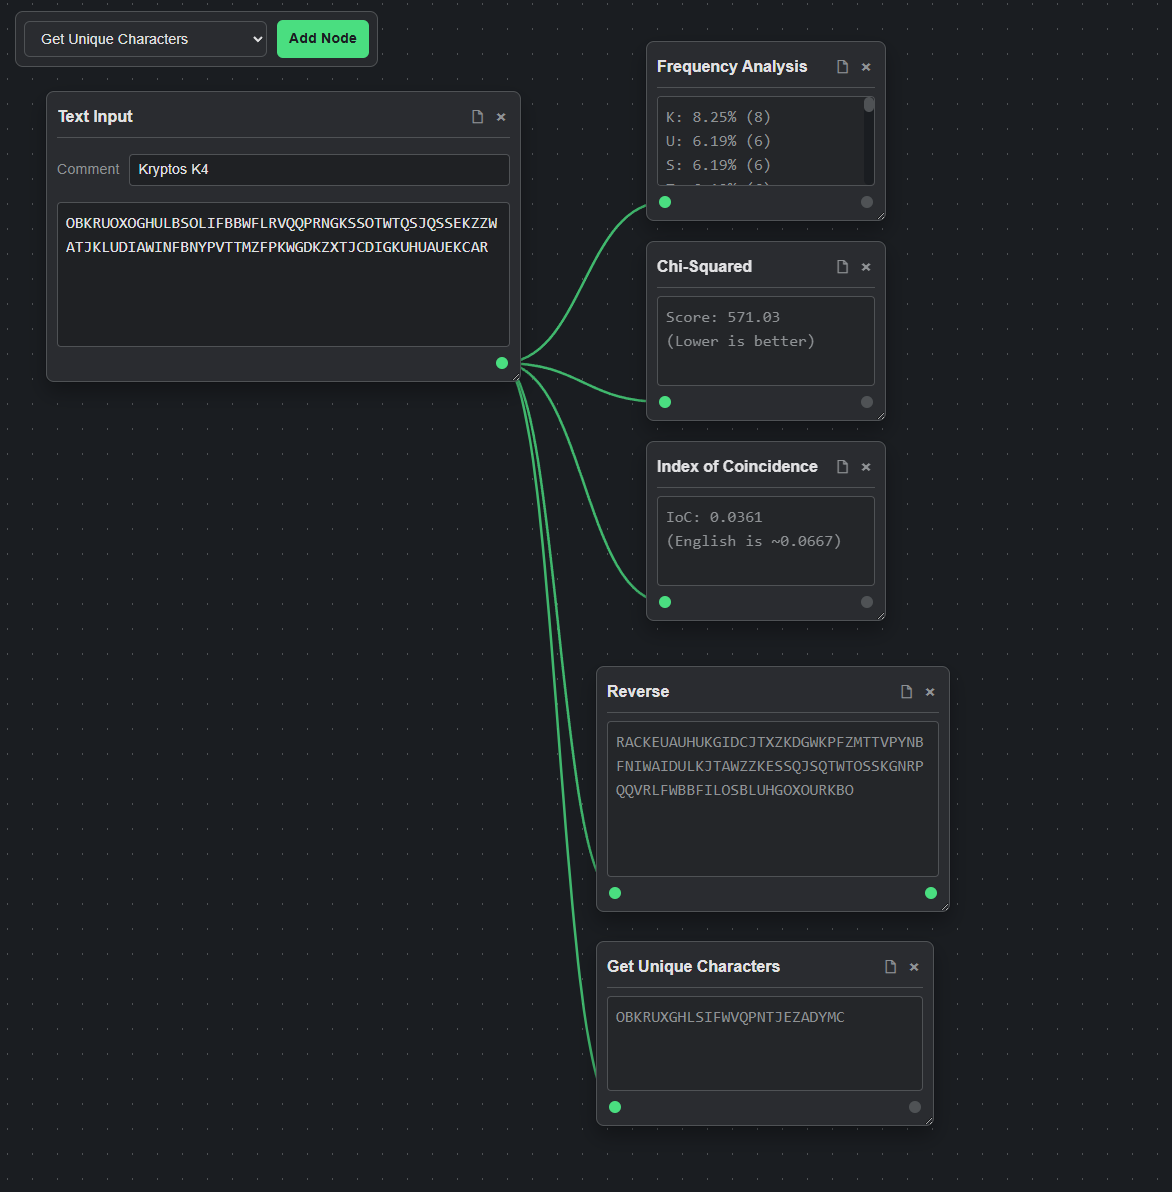The height and width of the screenshot is (1192, 1172).
Task: Copy the Get Unique Characters output
Action: tap(889, 967)
